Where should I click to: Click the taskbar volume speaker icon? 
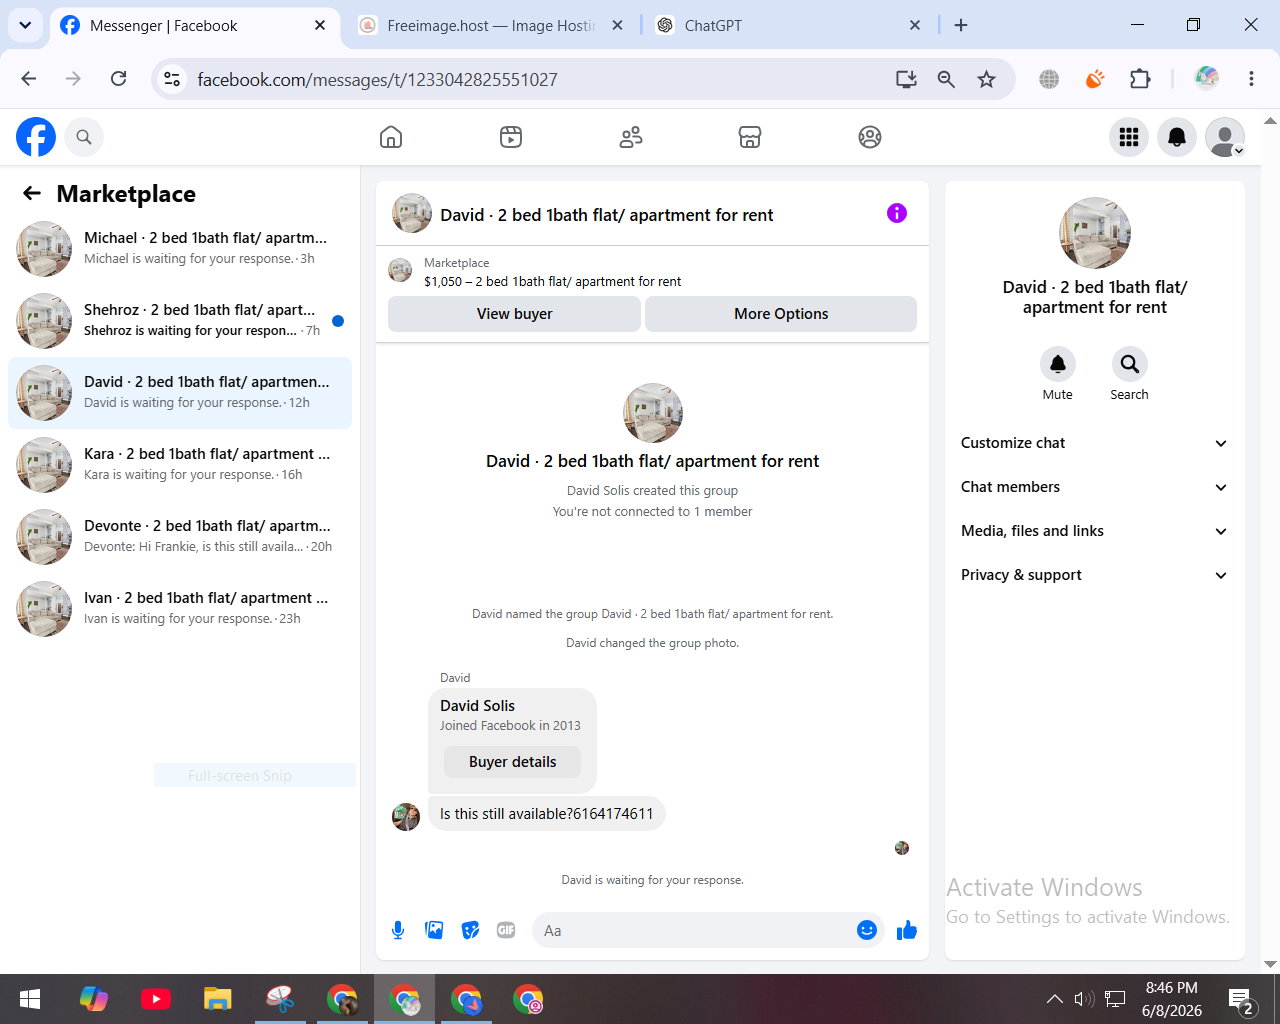(x=1084, y=999)
